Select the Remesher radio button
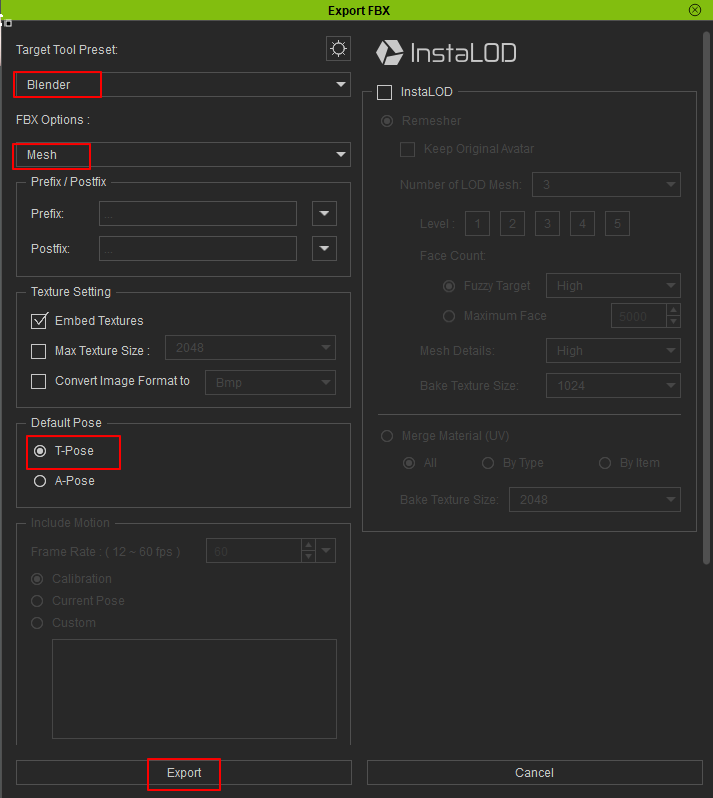The image size is (713, 798). pyautogui.click(x=387, y=121)
